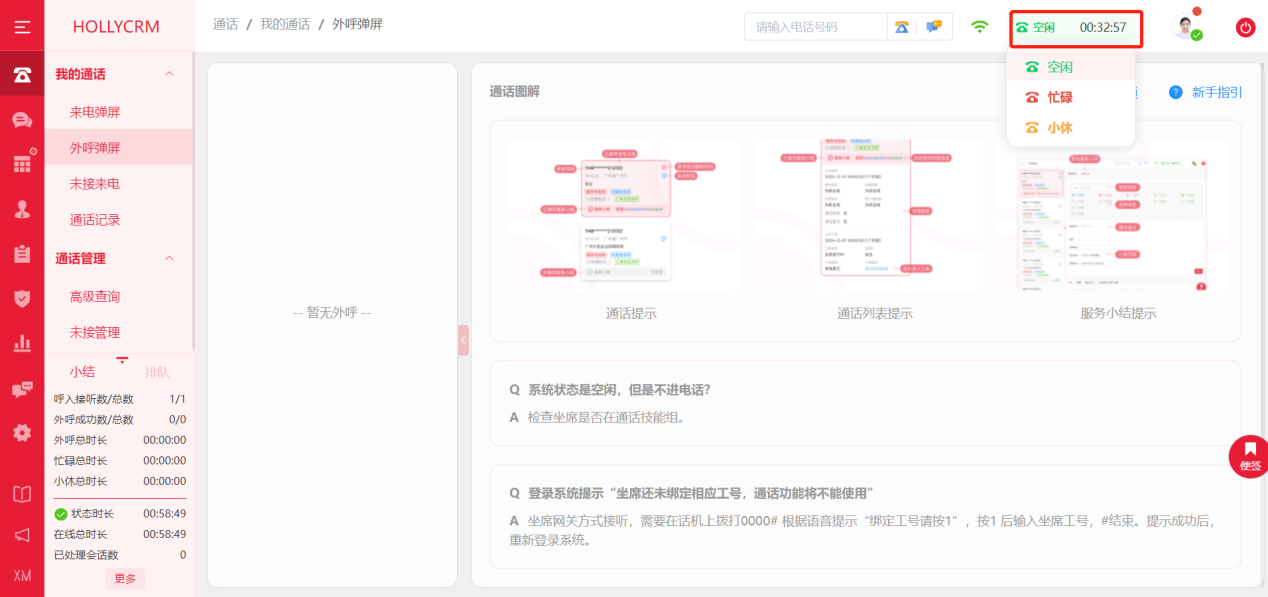The width and height of the screenshot is (1268, 597).
Task: Click the phone number input field
Action: point(815,27)
